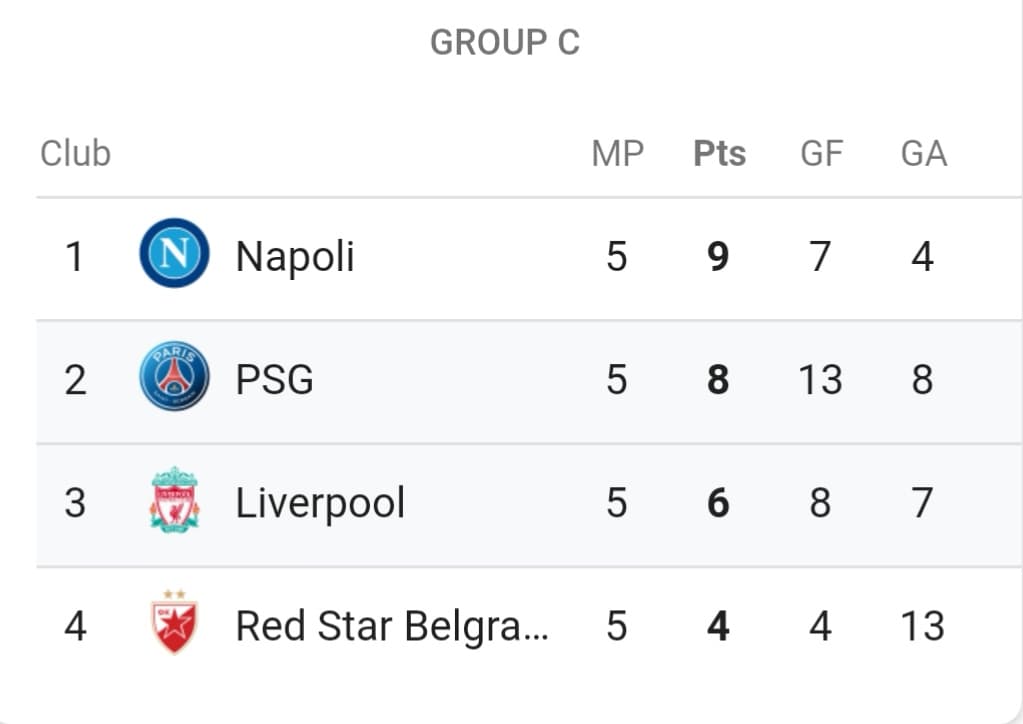Viewport: 1023px width, 724px height.
Task: Select the Liverpool team name
Action: click(x=320, y=503)
